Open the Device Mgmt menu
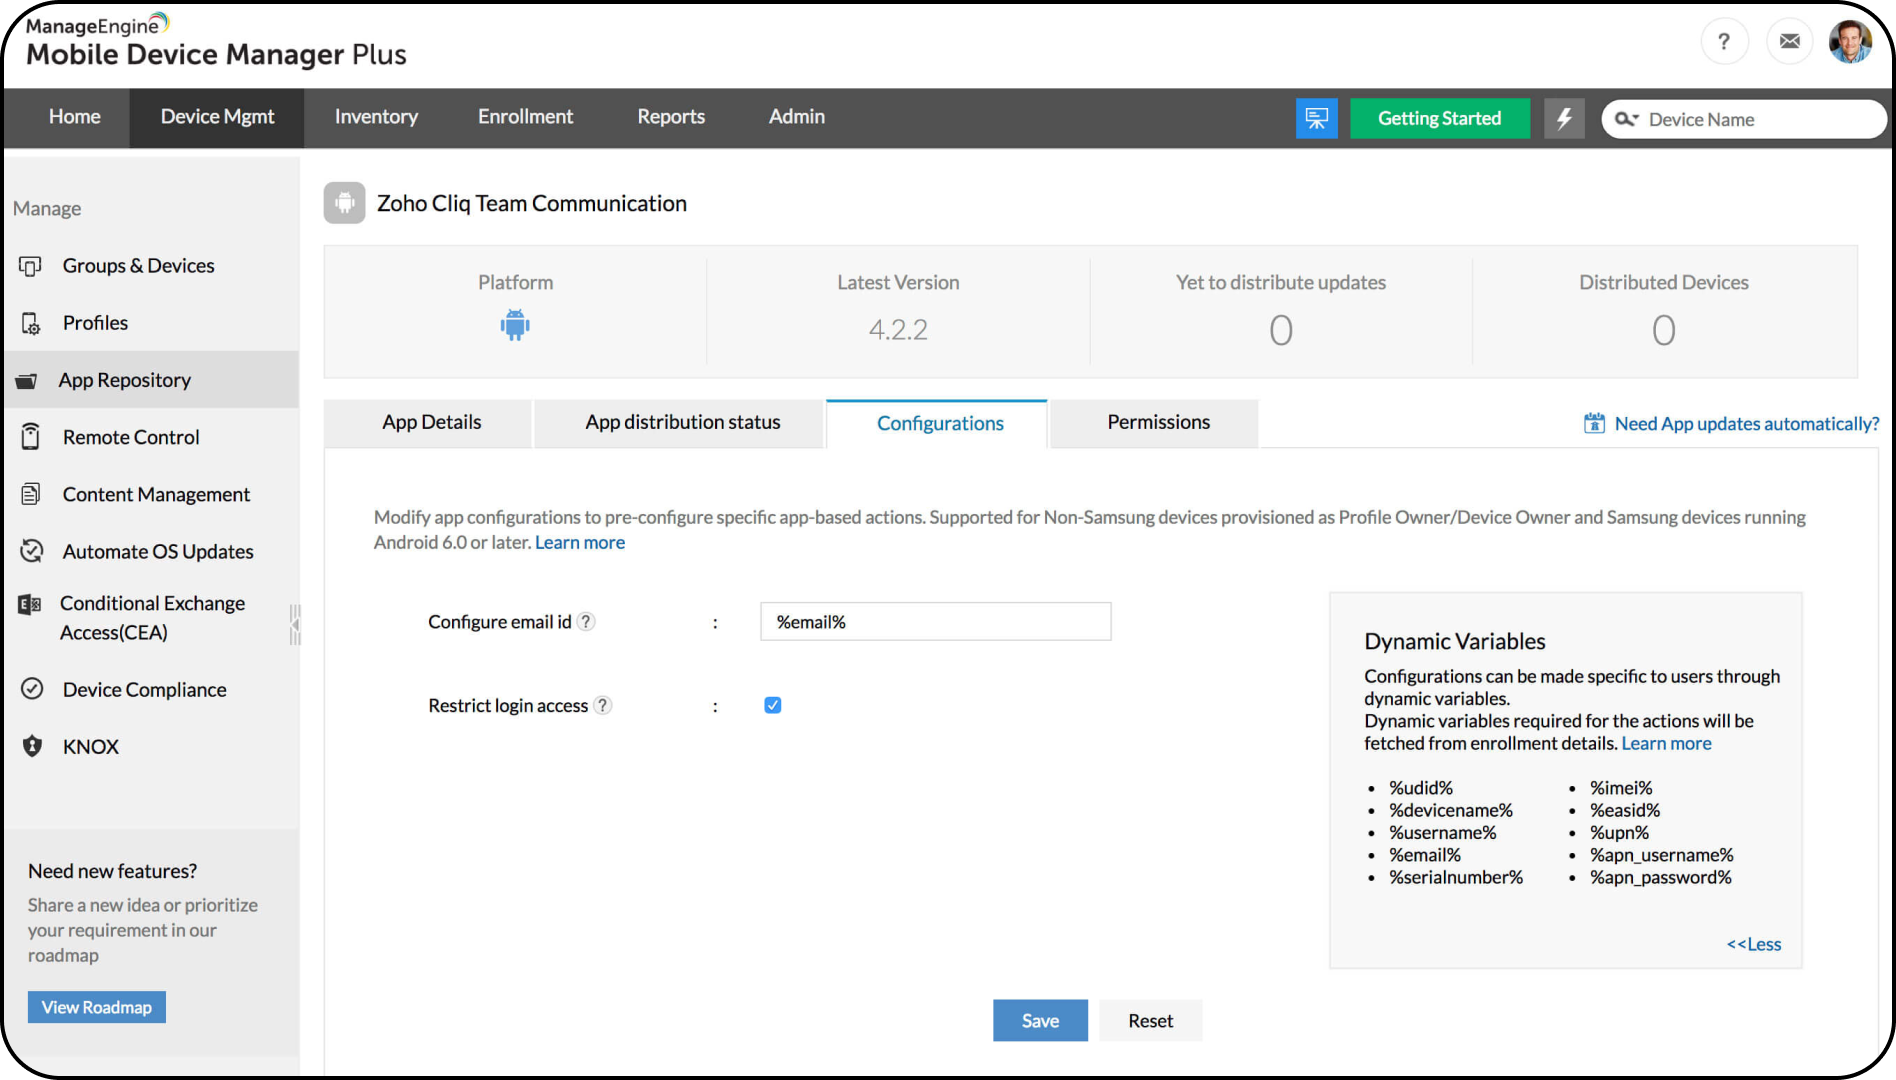Viewport: 1896px width, 1080px height. tap(217, 117)
